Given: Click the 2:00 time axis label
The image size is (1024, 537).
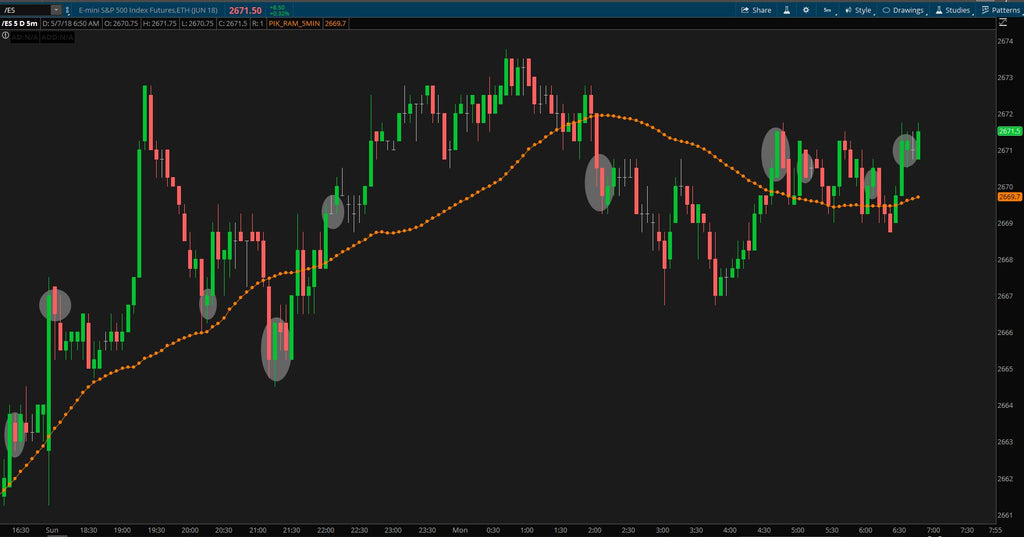Looking at the screenshot, I should pyautogui.click(x=595, y=530).
